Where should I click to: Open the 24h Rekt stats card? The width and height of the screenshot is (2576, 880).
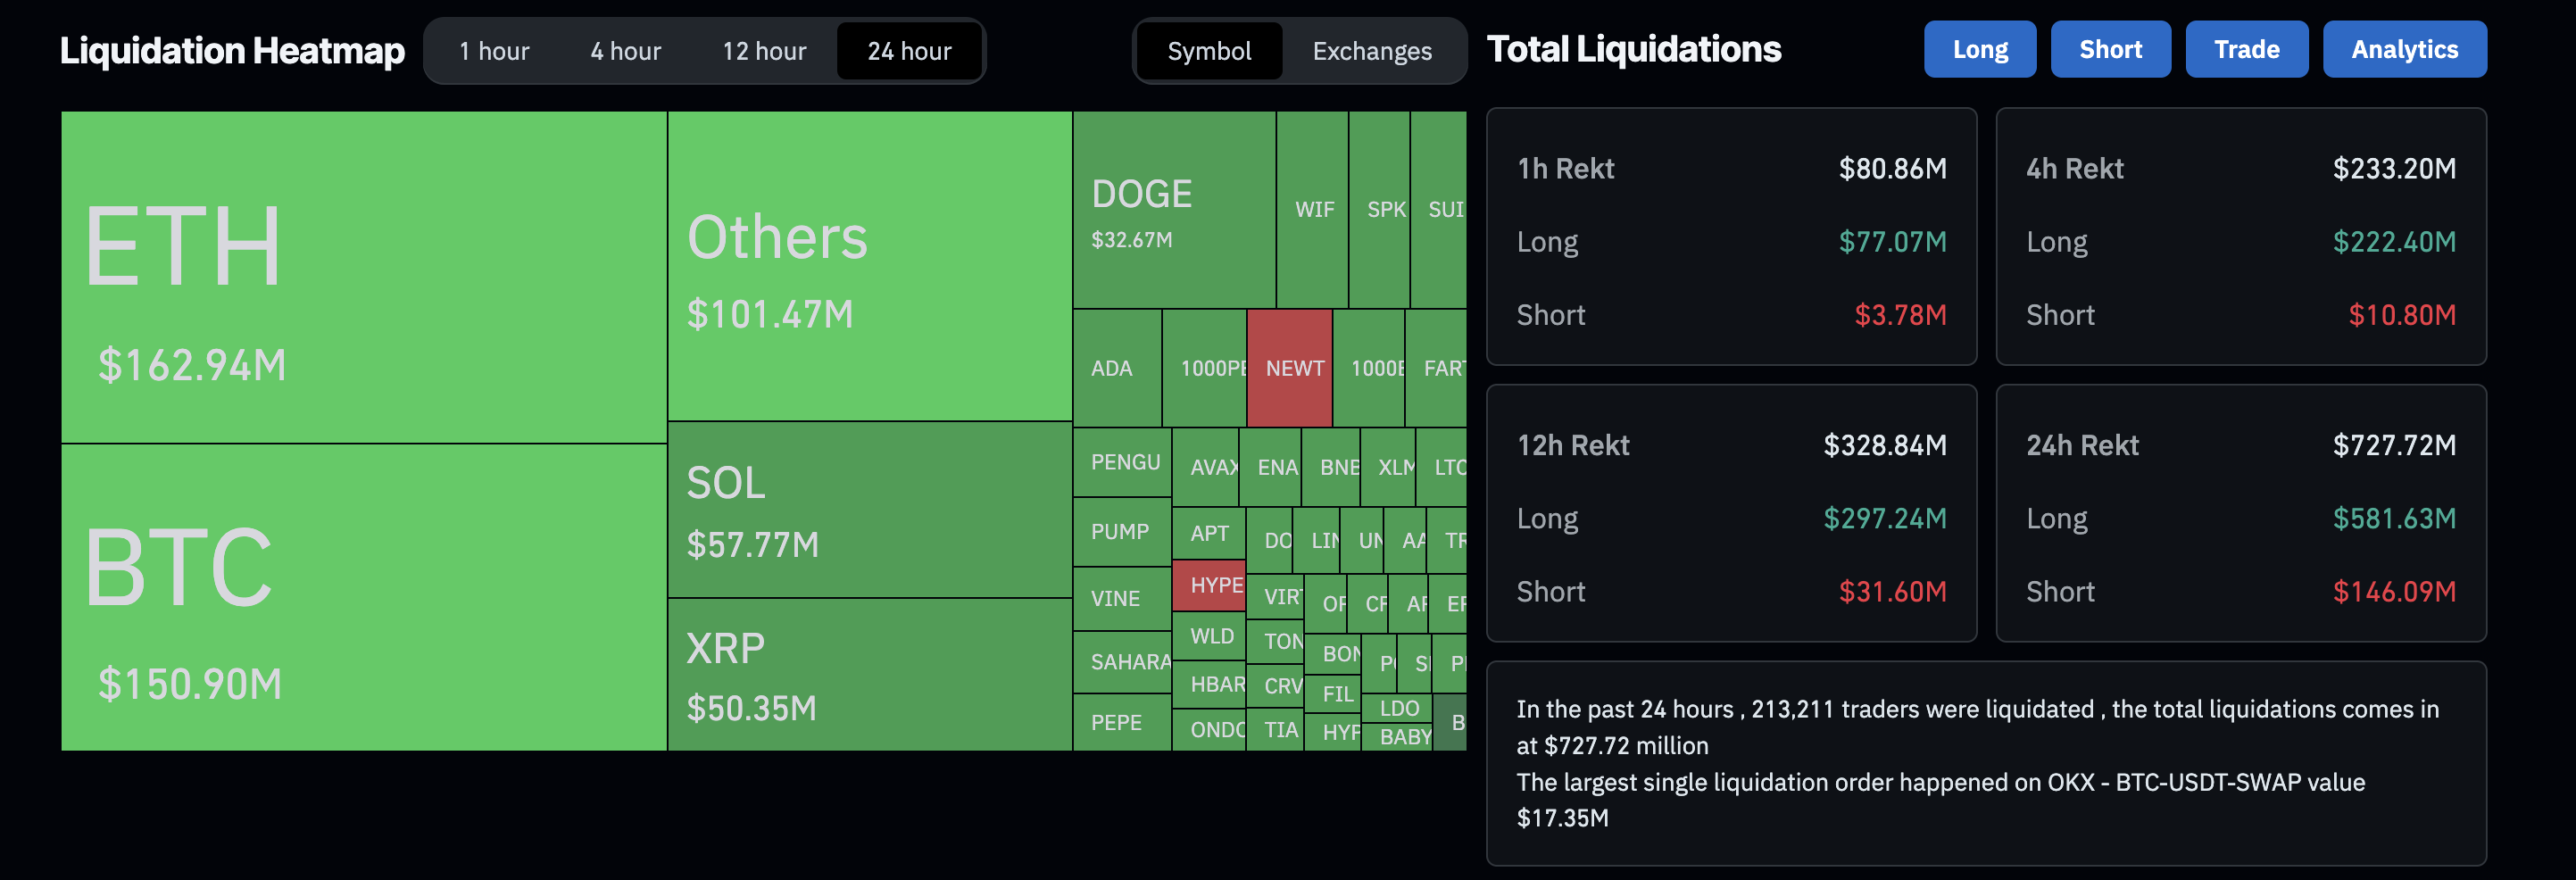pyautogui.click(x=2240, y=513)
